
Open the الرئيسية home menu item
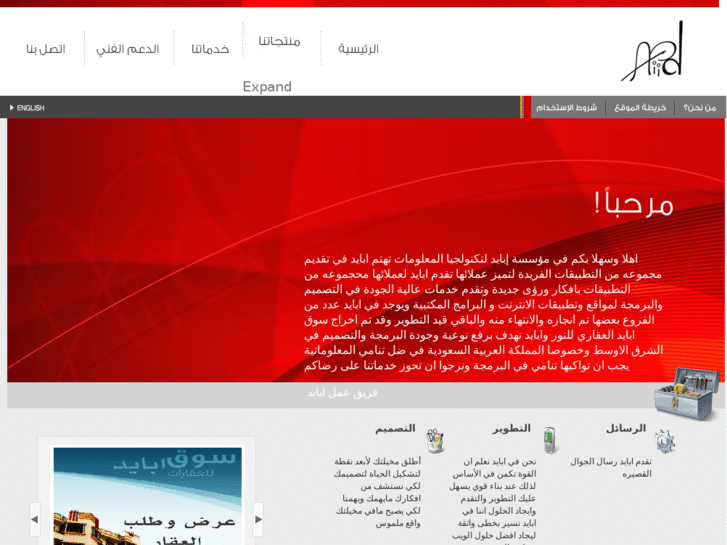tap(358, 49)
